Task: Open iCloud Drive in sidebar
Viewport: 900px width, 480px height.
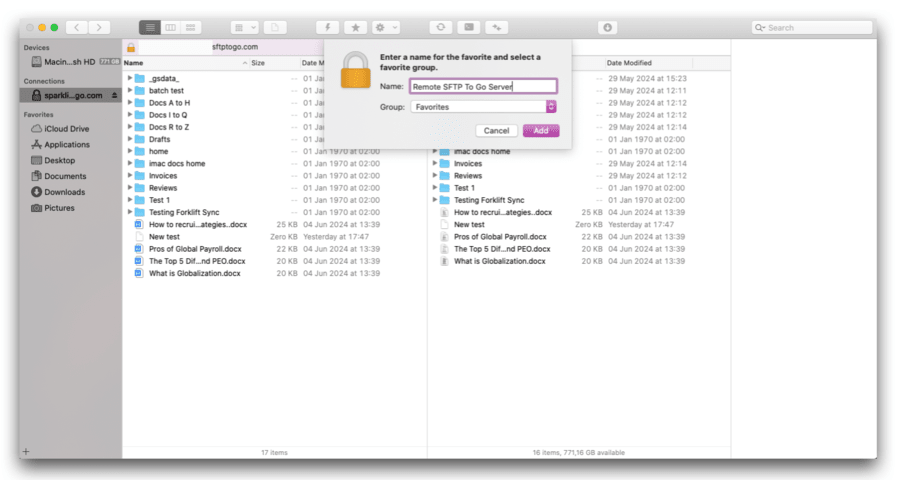Action: click(x=67, y=129)
